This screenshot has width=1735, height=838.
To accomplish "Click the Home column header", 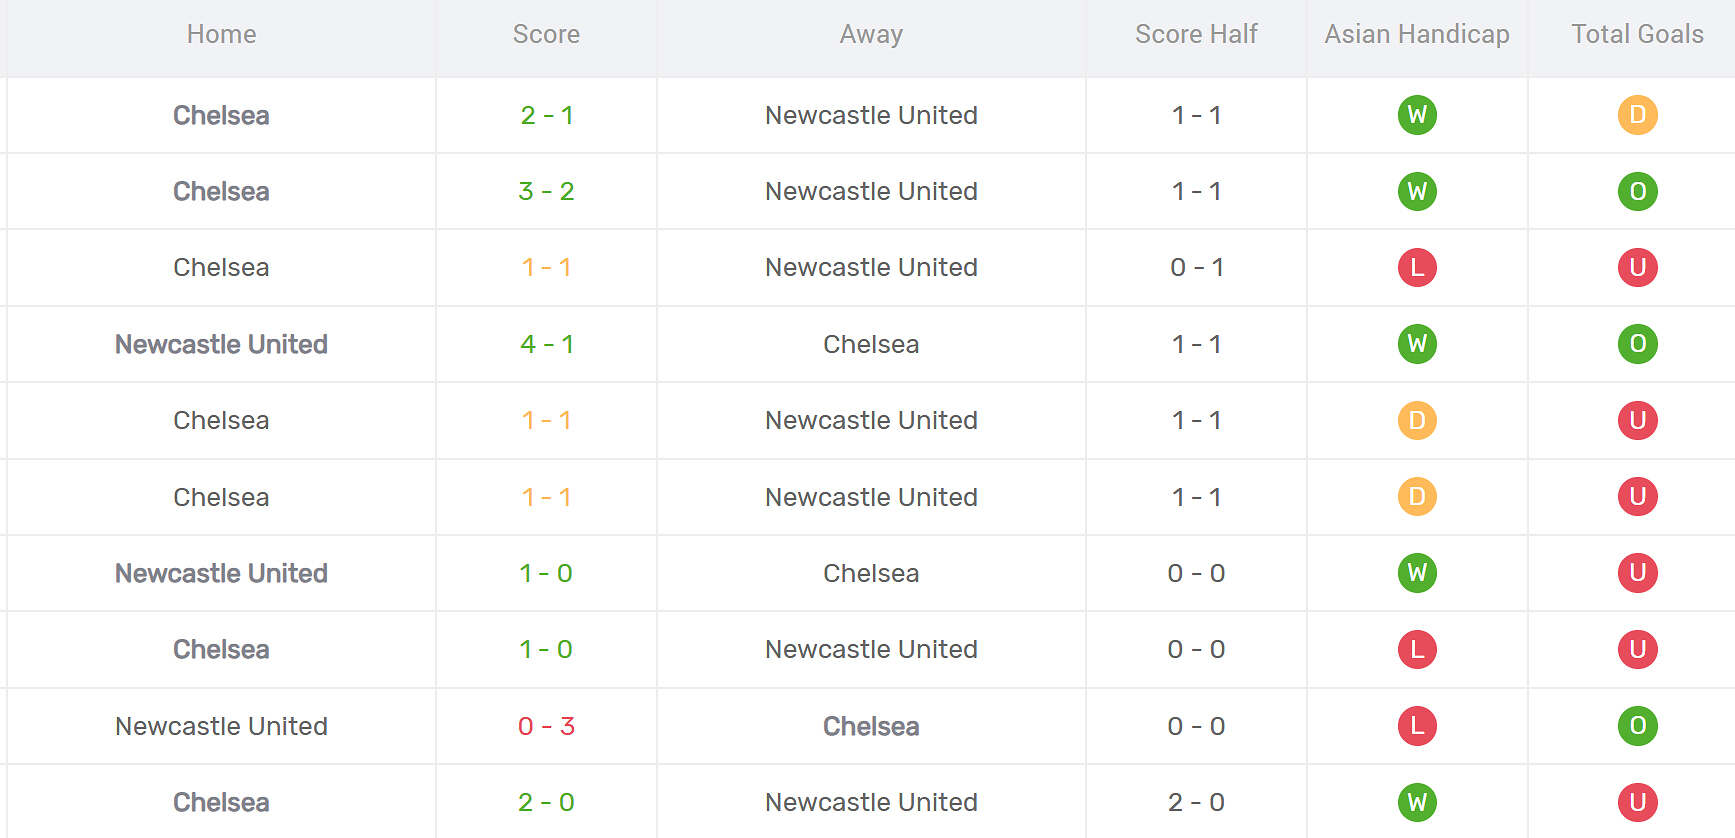I will 221,34.
